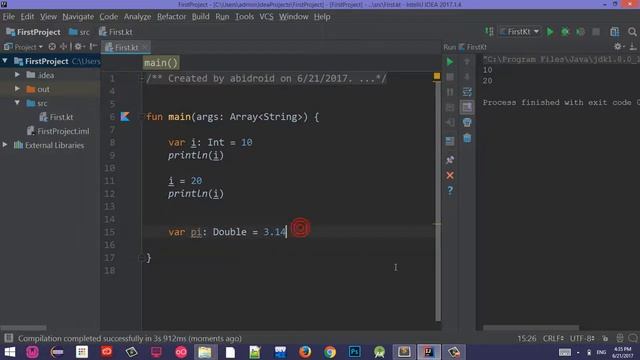Image resolution: width=640 pixels, height=360 pixels.
Task: Run FirstKt from the main toolbar
Action: (550, 32)
